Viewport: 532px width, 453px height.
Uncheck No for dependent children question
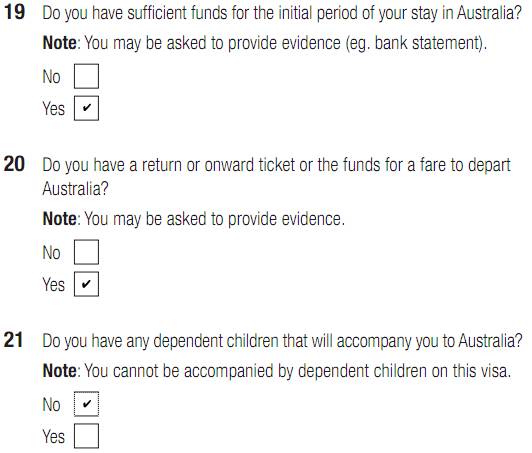click(x=86, y=404)
